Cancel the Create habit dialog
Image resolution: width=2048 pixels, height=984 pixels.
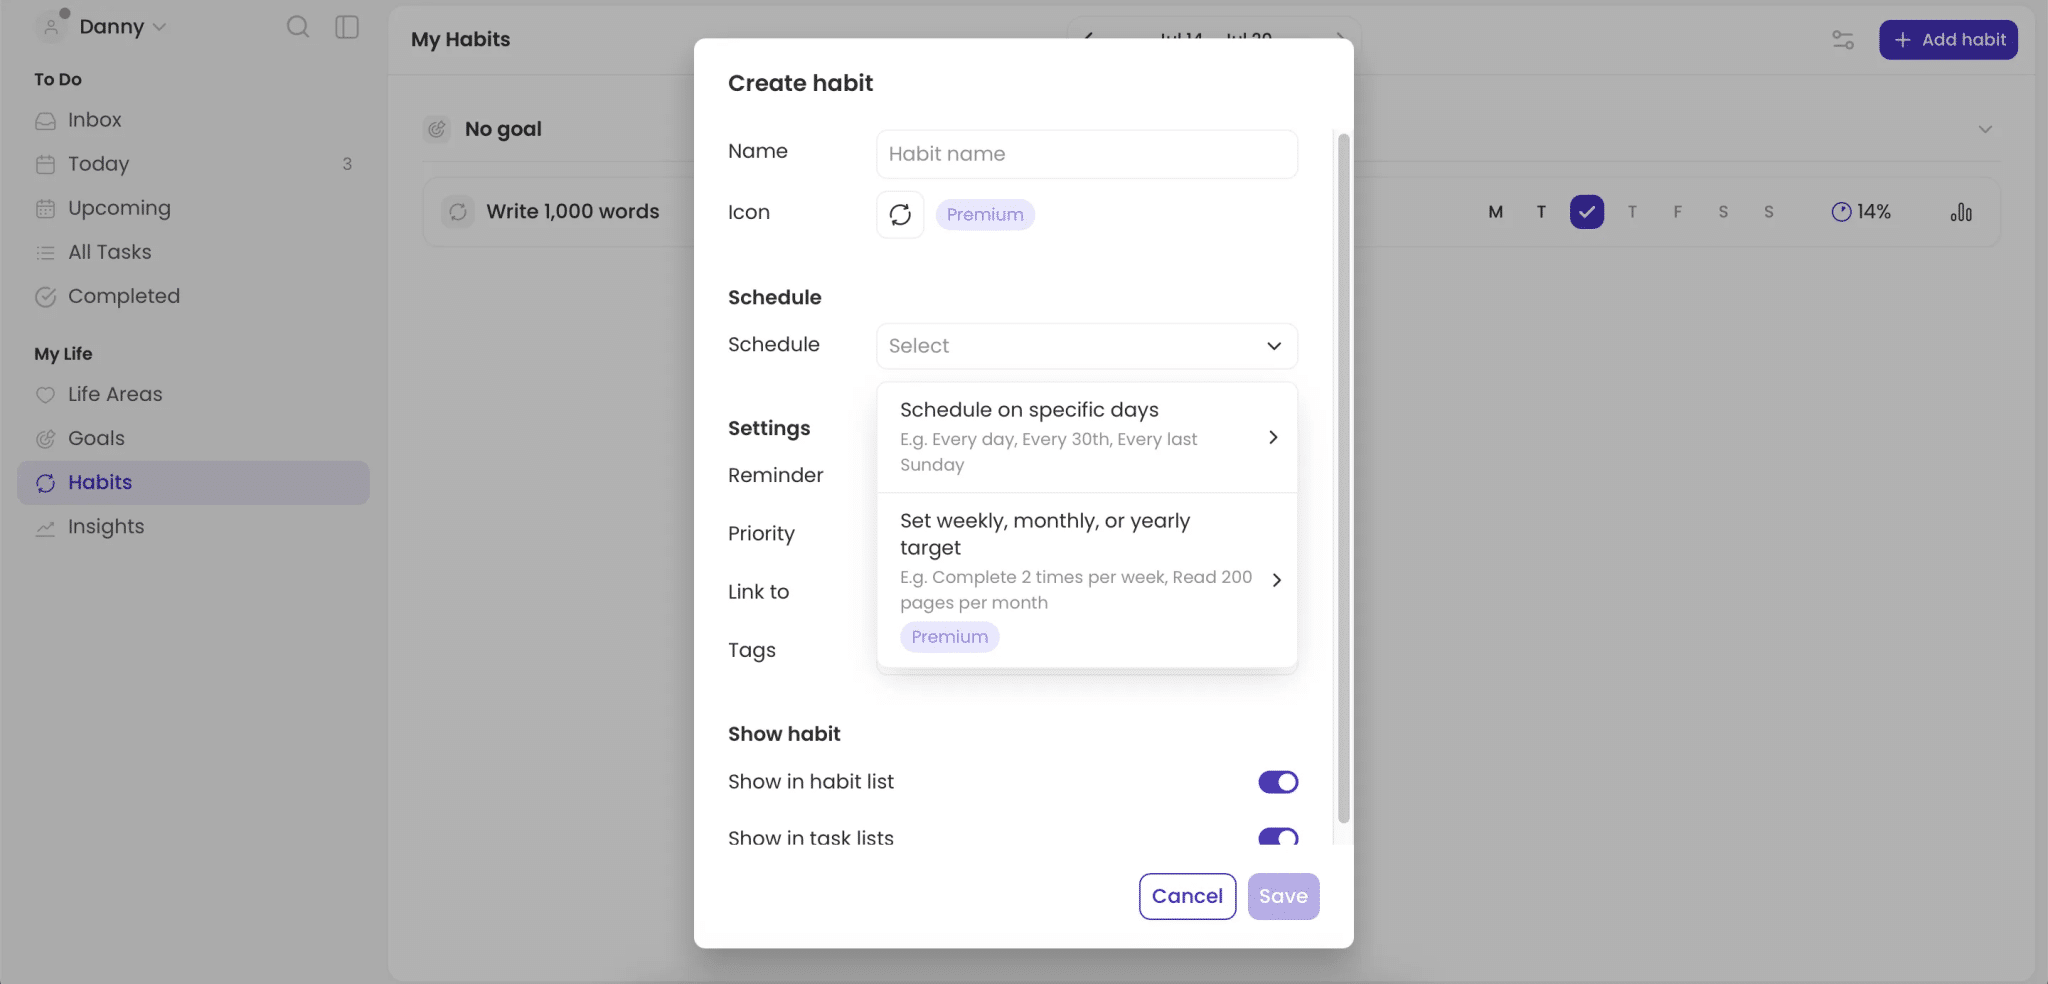click(1186, 896)
